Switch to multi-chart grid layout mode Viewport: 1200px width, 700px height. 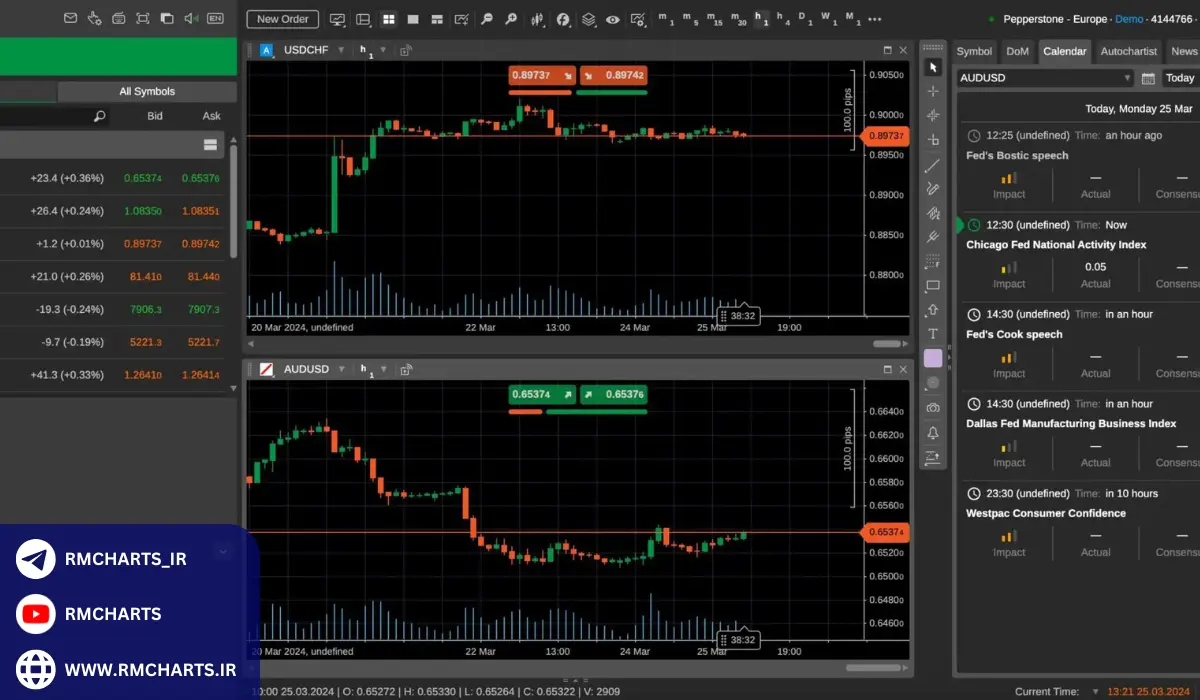(388, 19)
